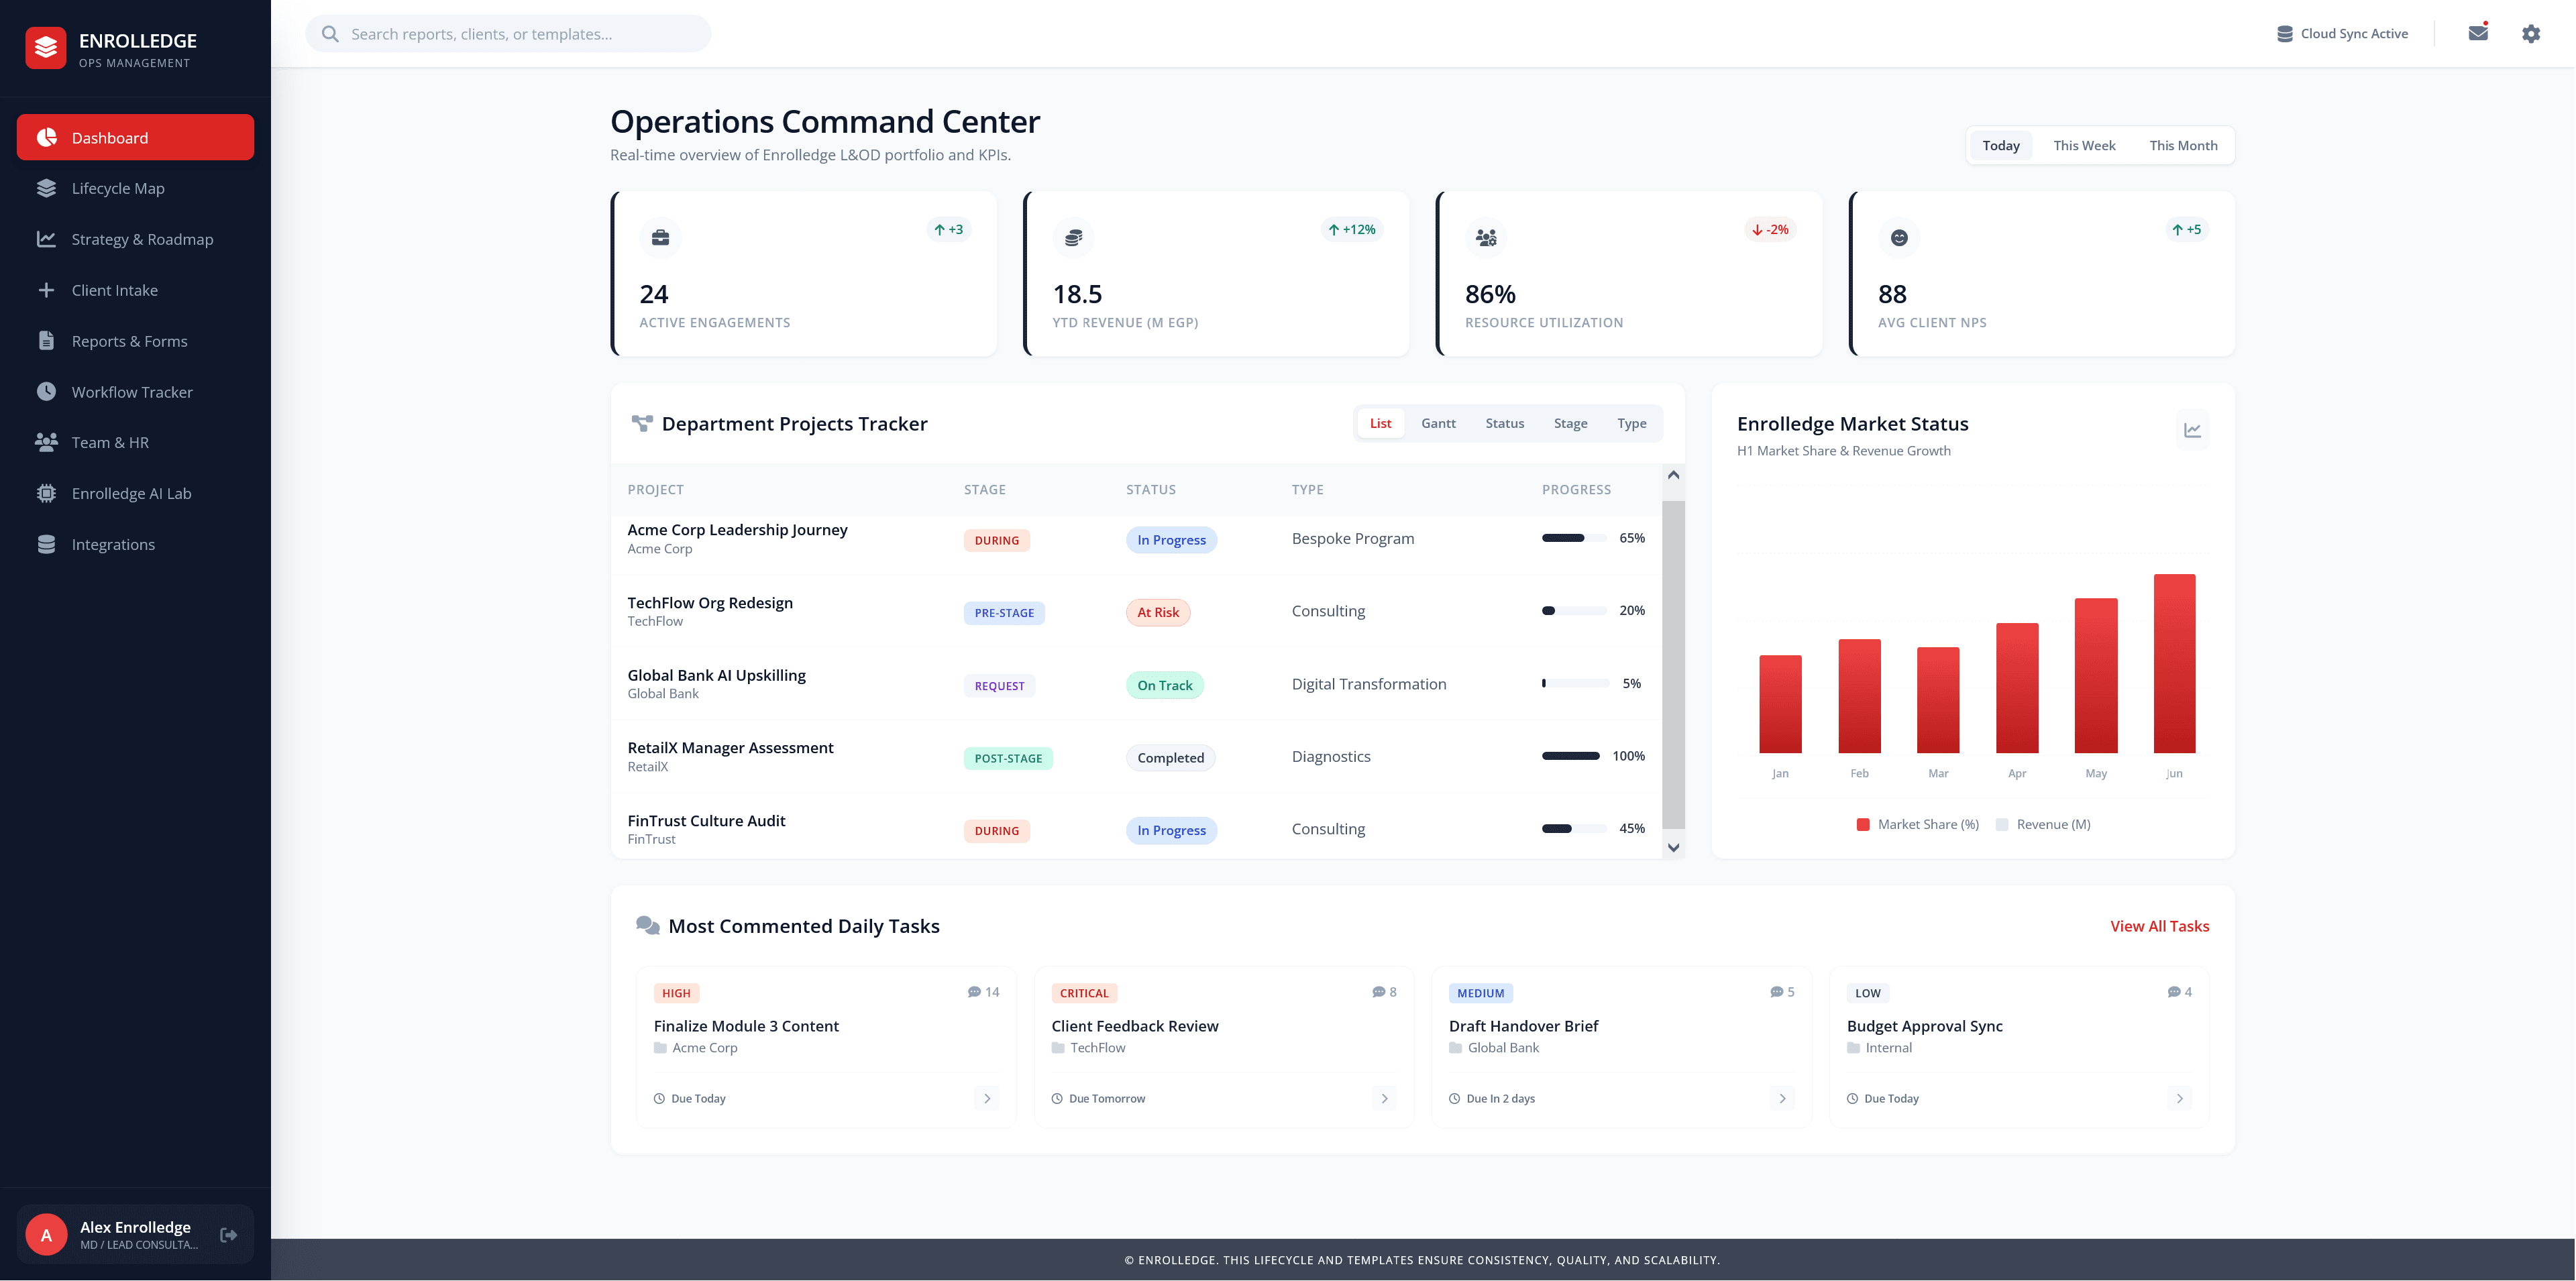Go to Enrolledge AI Lab

131,493
